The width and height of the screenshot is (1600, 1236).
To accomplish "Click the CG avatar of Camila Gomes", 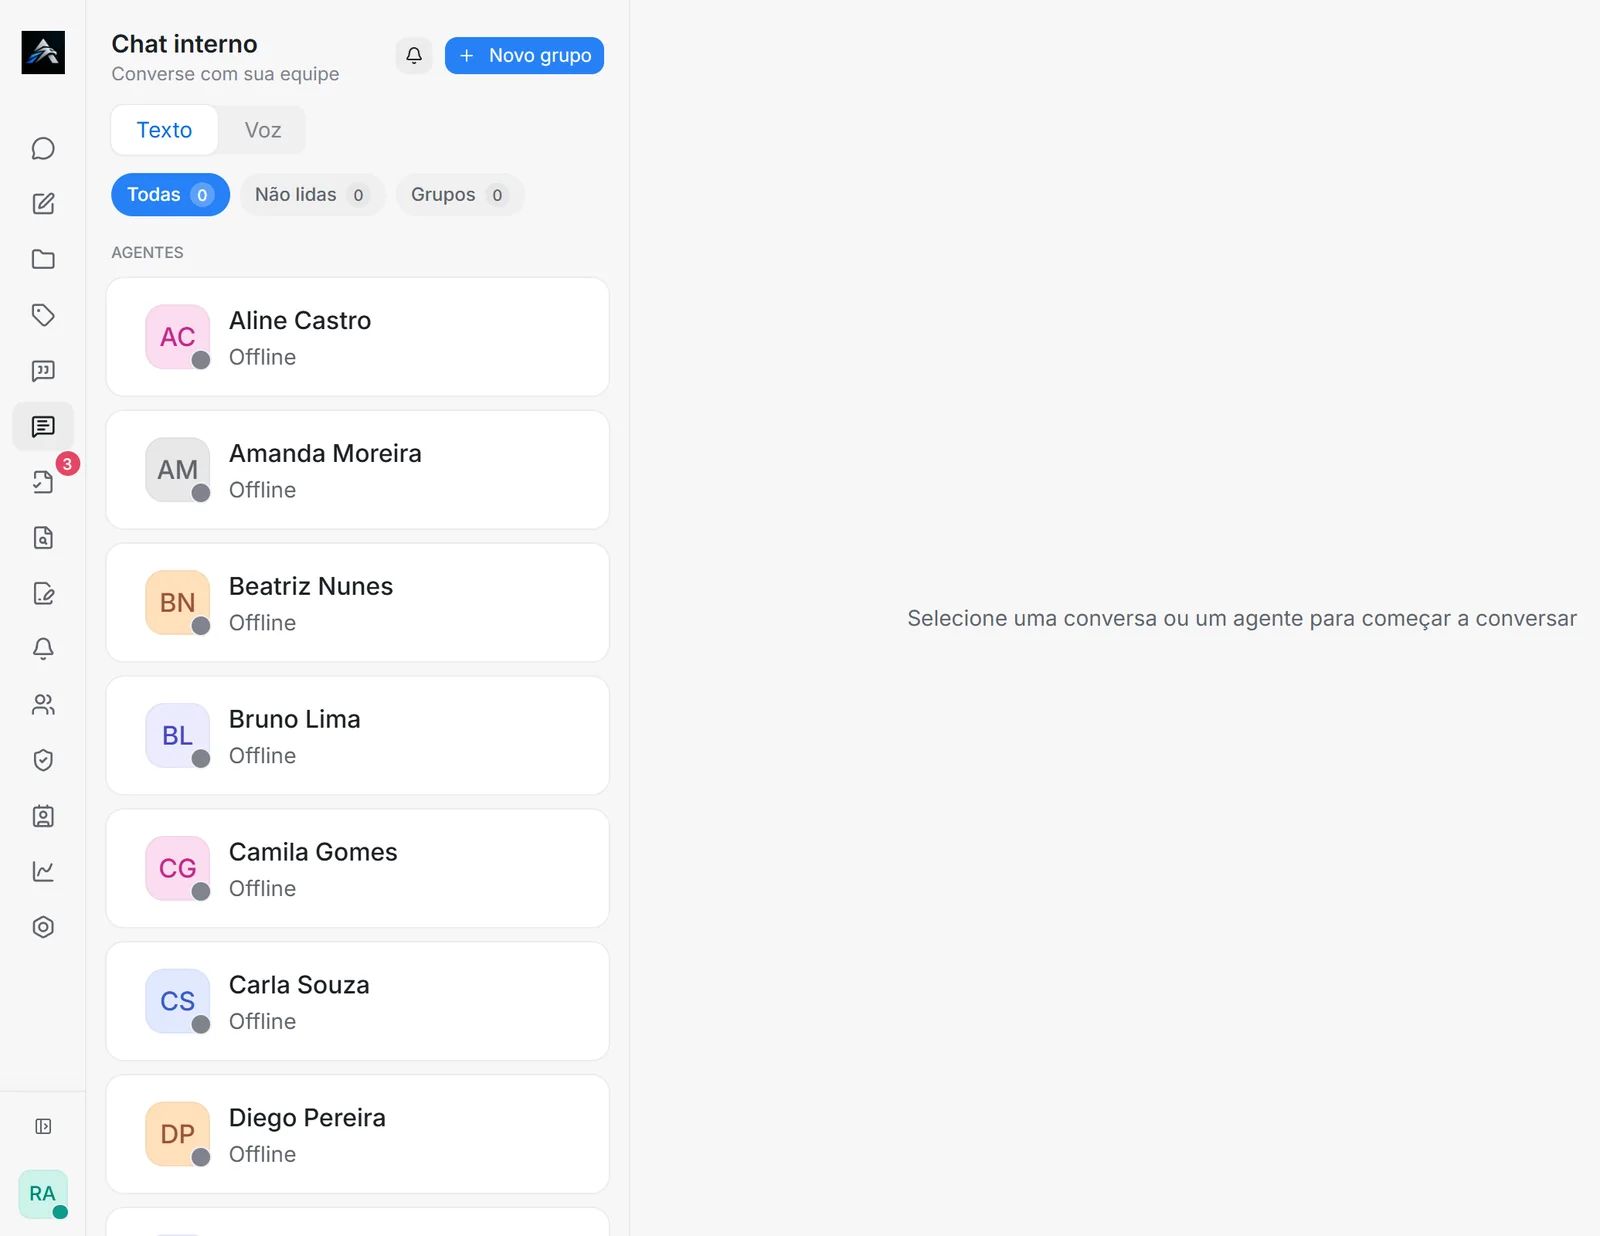I will pos(178,869).
